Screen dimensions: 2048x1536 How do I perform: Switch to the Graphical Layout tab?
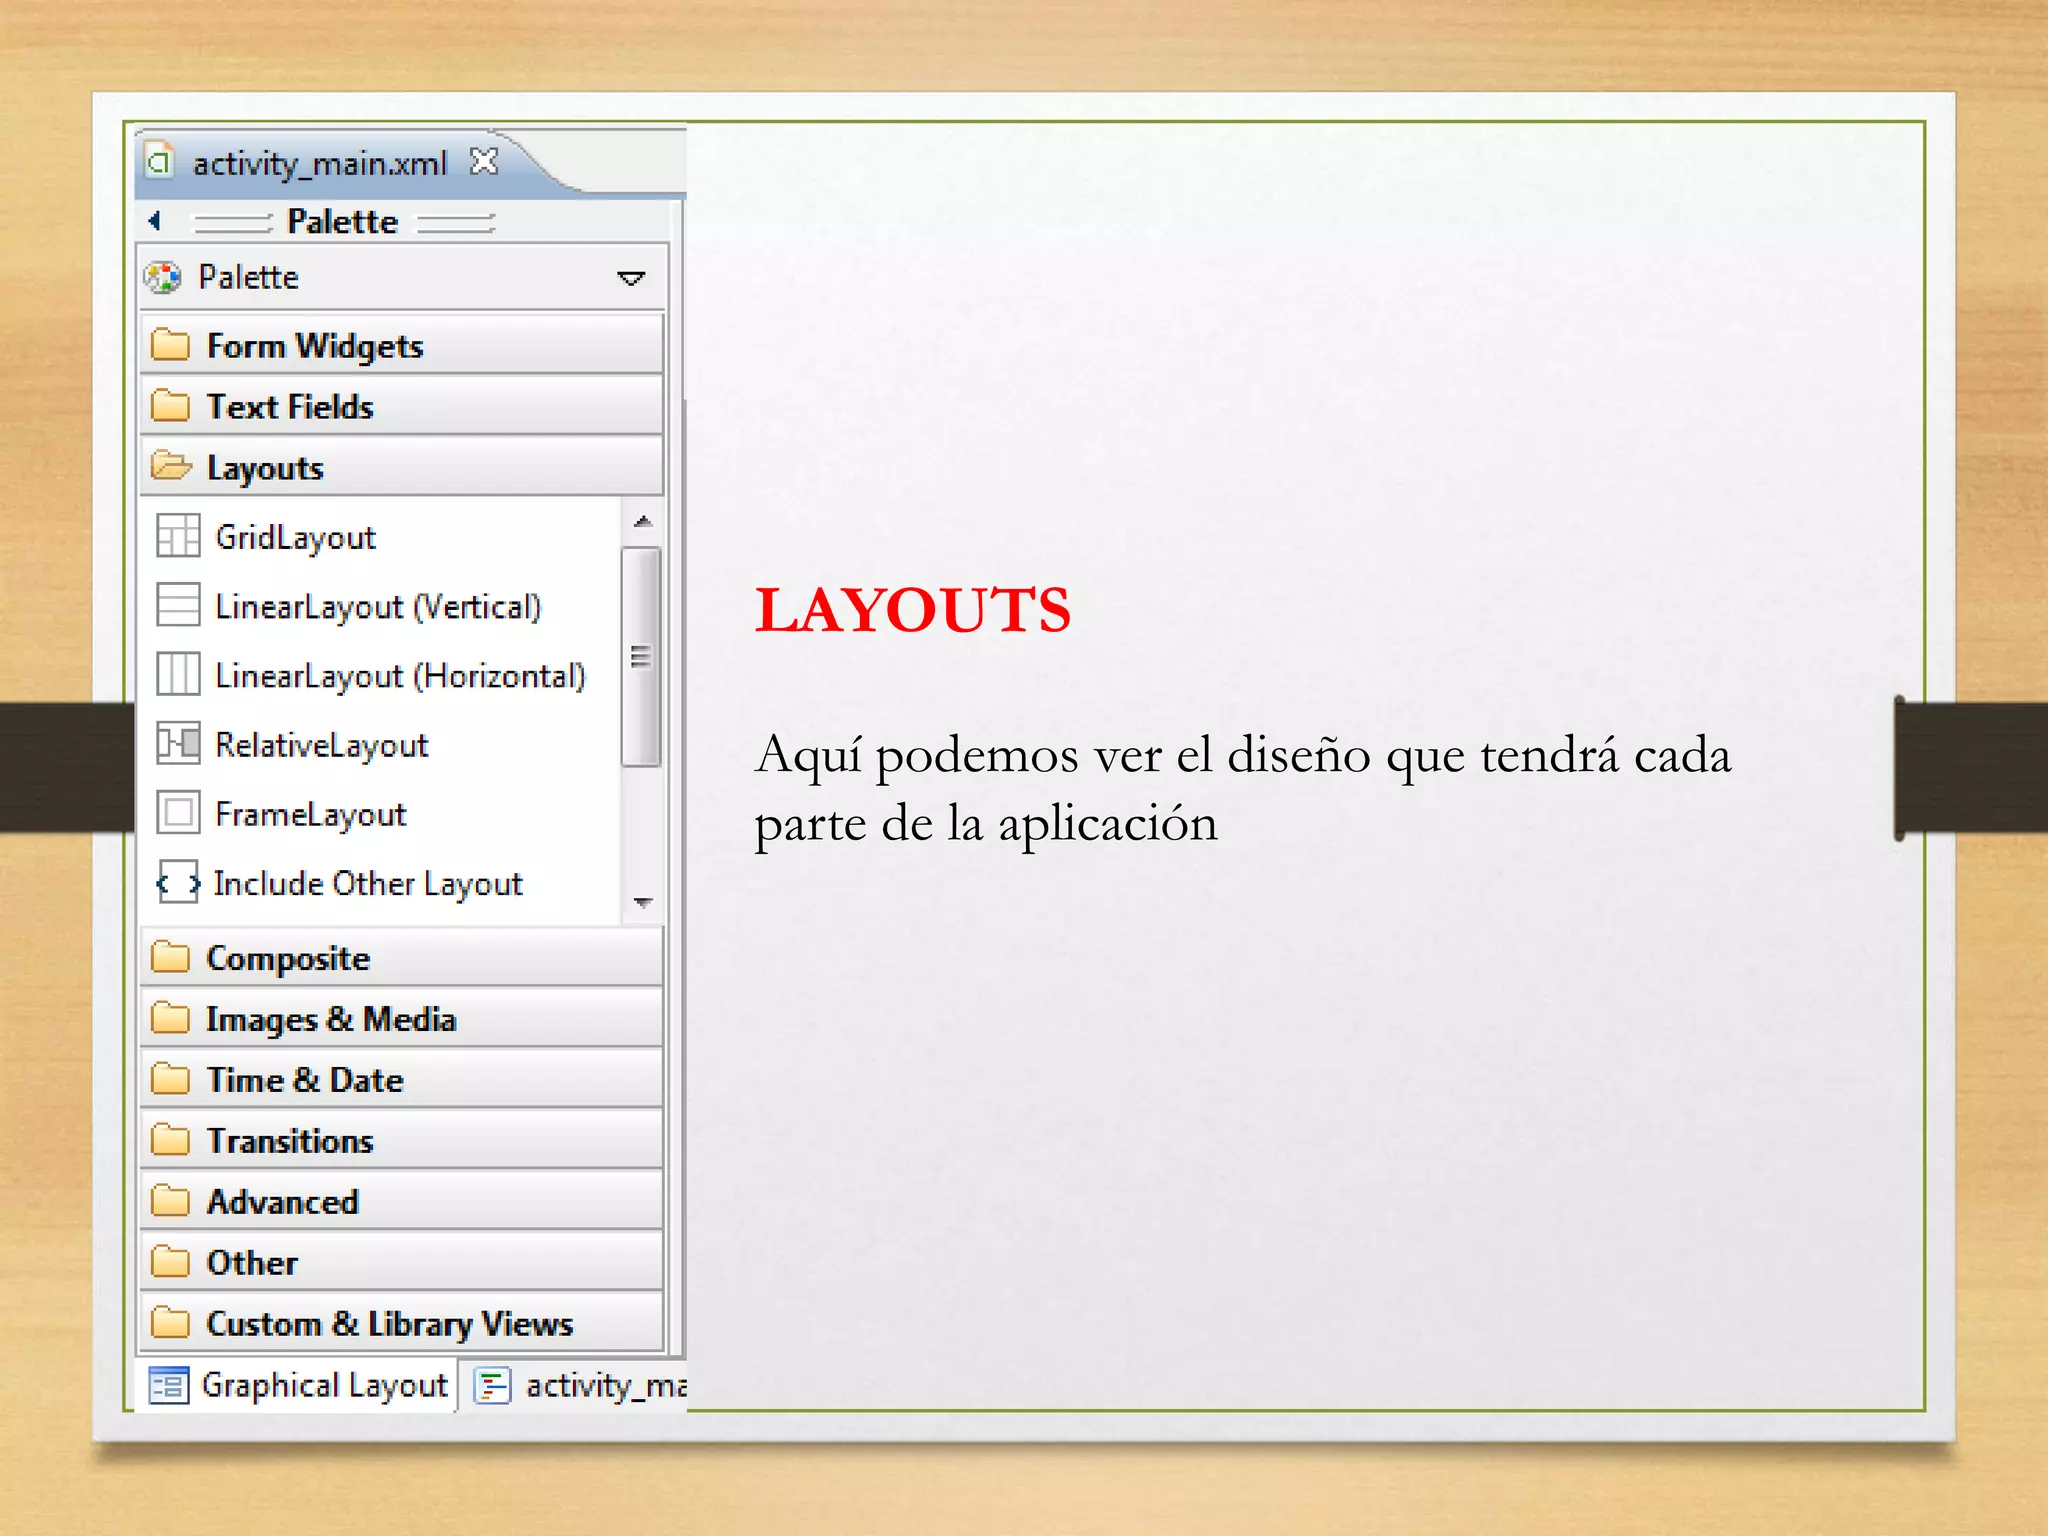297,1385
